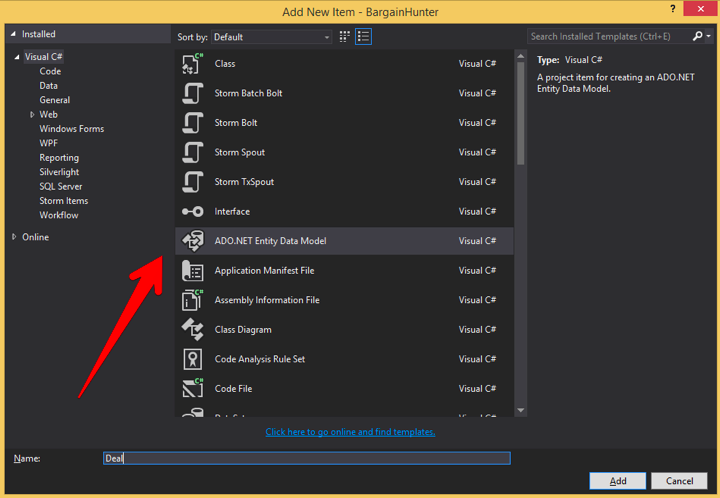Click the template list scrollbar thumb
Screen dimensions: 720x498
520,113
